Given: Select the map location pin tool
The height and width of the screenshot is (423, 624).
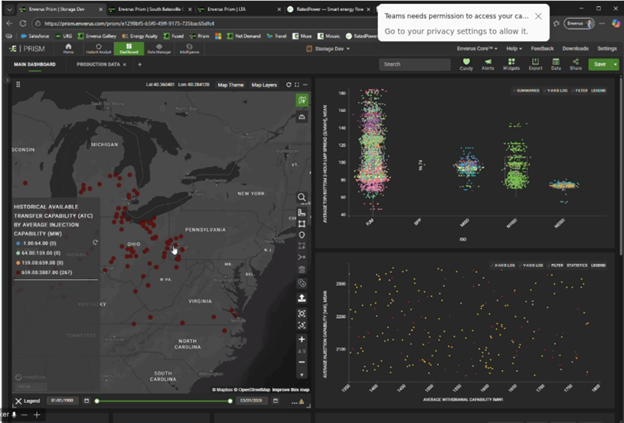Looking at the screenshot, I should click(302, 235).
